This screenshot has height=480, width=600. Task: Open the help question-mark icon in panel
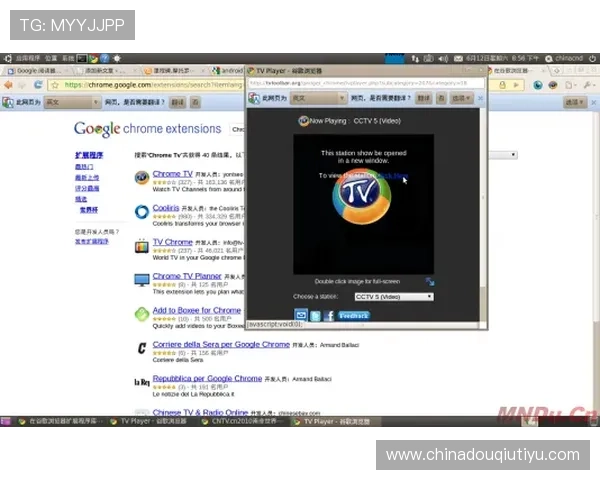point(105,59)
